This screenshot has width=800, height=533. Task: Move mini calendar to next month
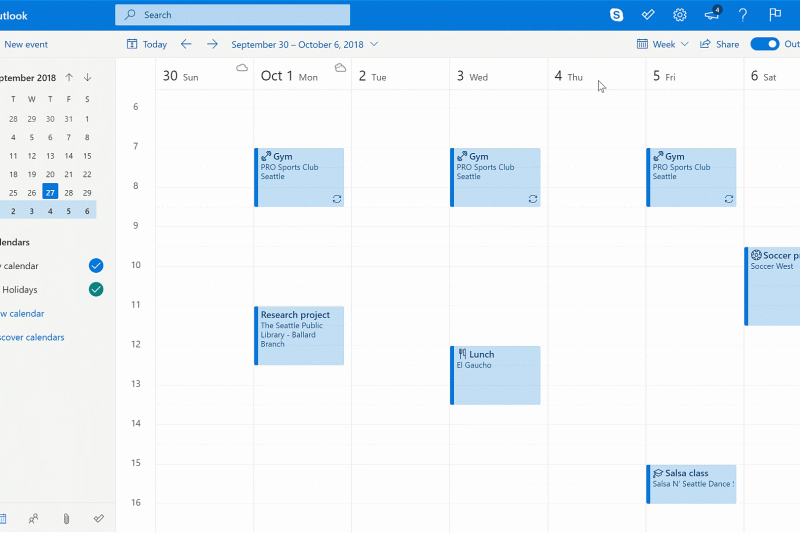[x=88, y=78]
